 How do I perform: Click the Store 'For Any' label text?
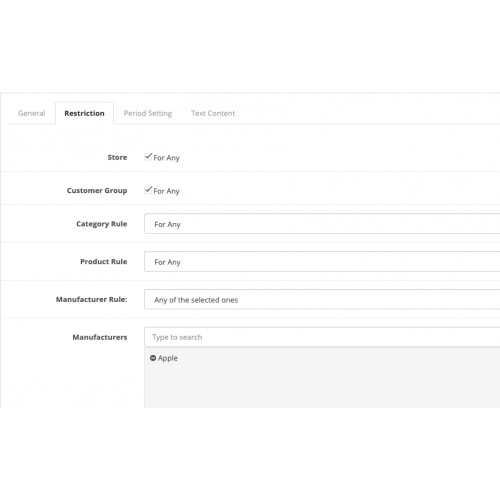pos(166,158)
